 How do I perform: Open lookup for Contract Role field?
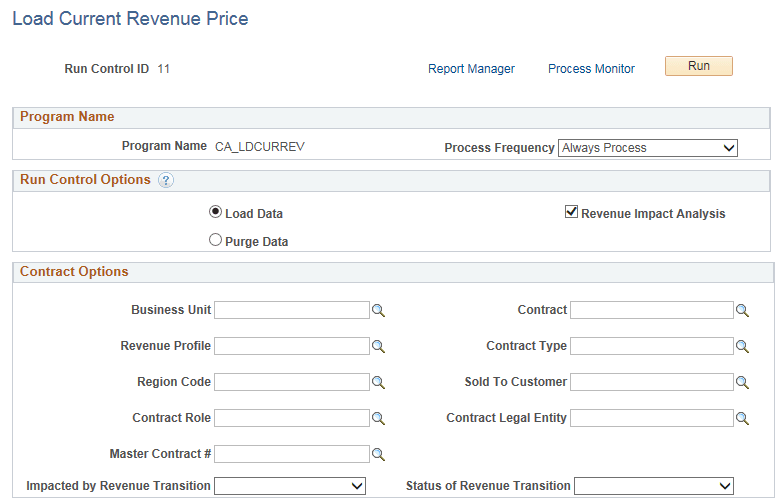click(379, 418)
